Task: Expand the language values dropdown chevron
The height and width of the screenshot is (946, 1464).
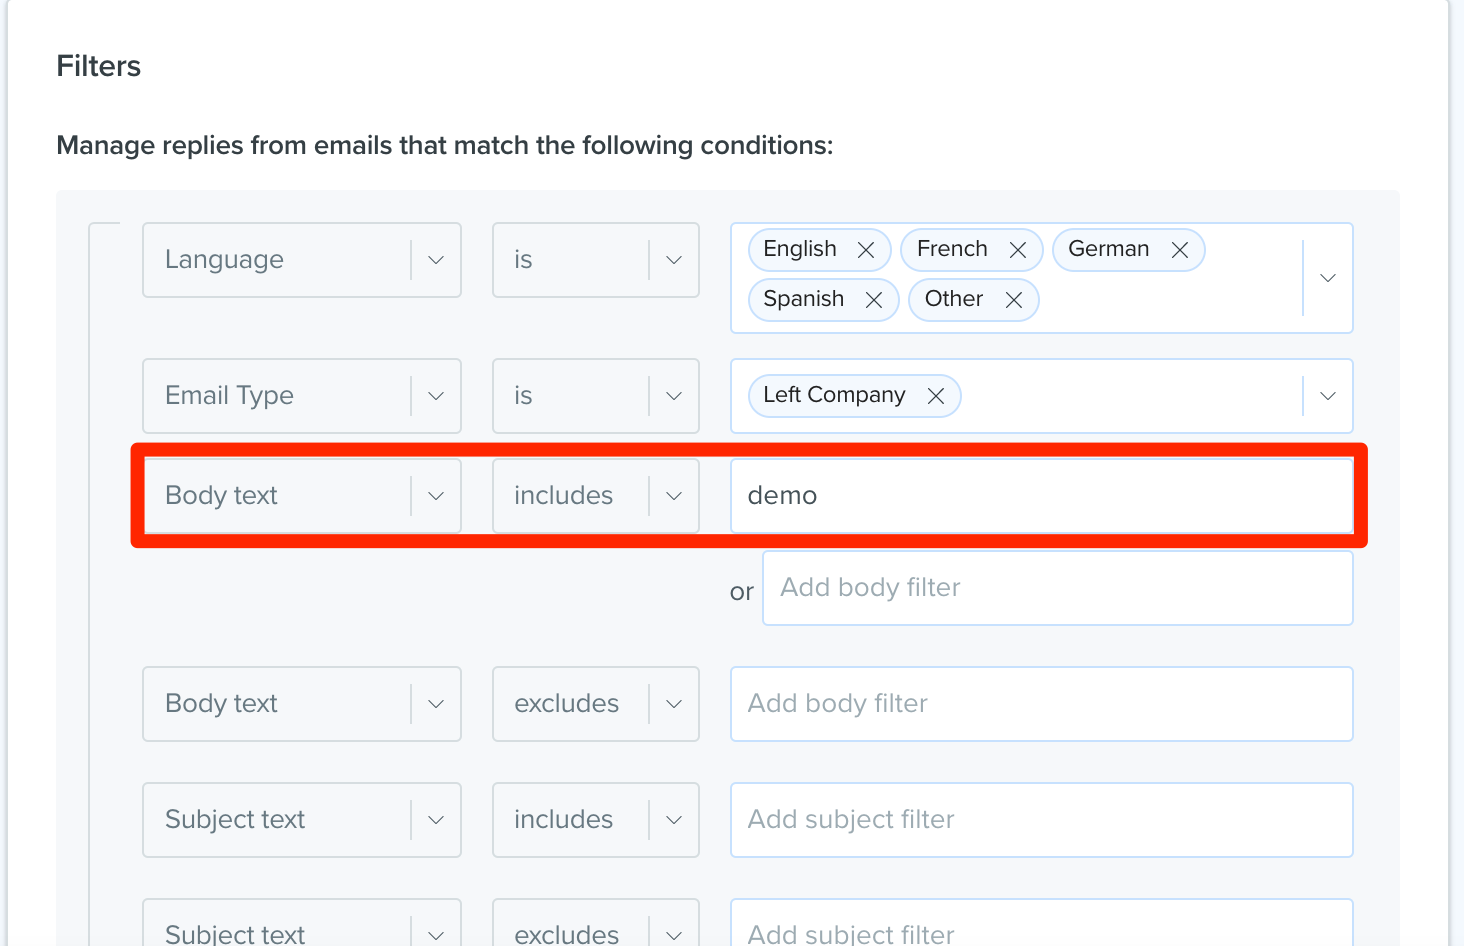Action: [x=1328, y=278]
